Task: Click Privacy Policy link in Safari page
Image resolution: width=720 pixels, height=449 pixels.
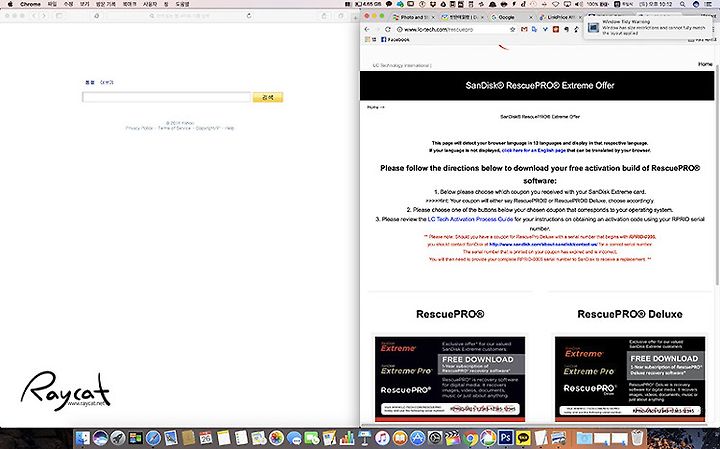Action: [x=139, y=128]
